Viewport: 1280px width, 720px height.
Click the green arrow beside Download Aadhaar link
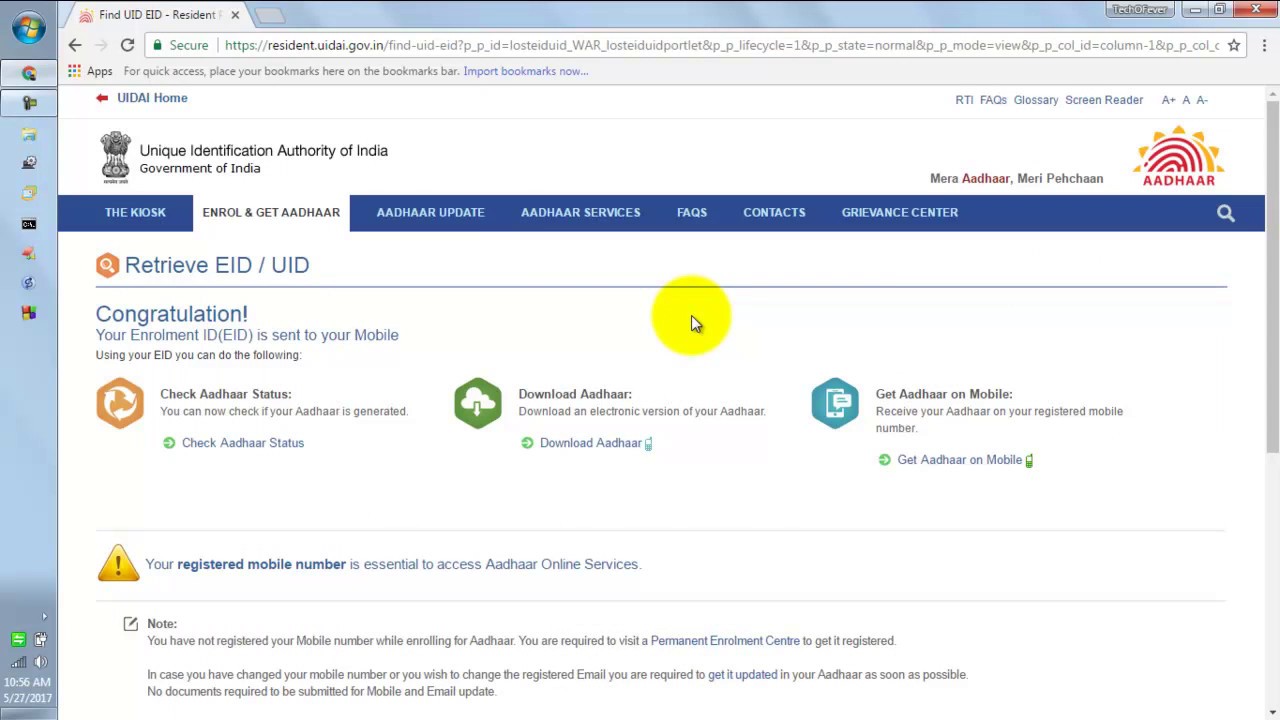click(x=527, y=443)
